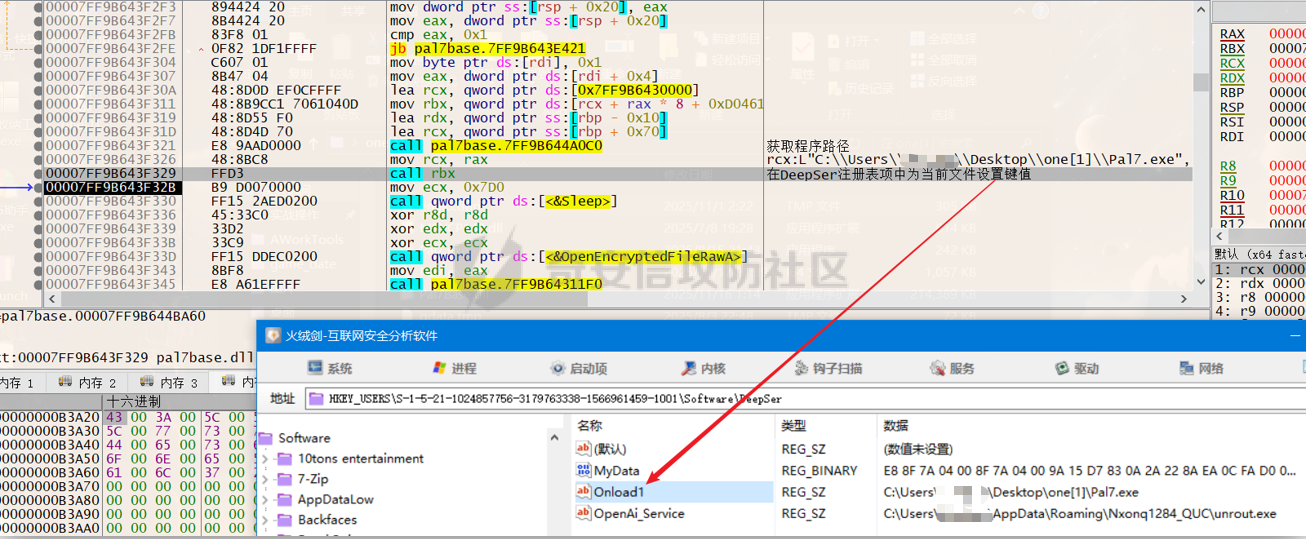Open the 启动项 tab
Viewport: 1306px width, 539px height.
(x=578, y=368)
